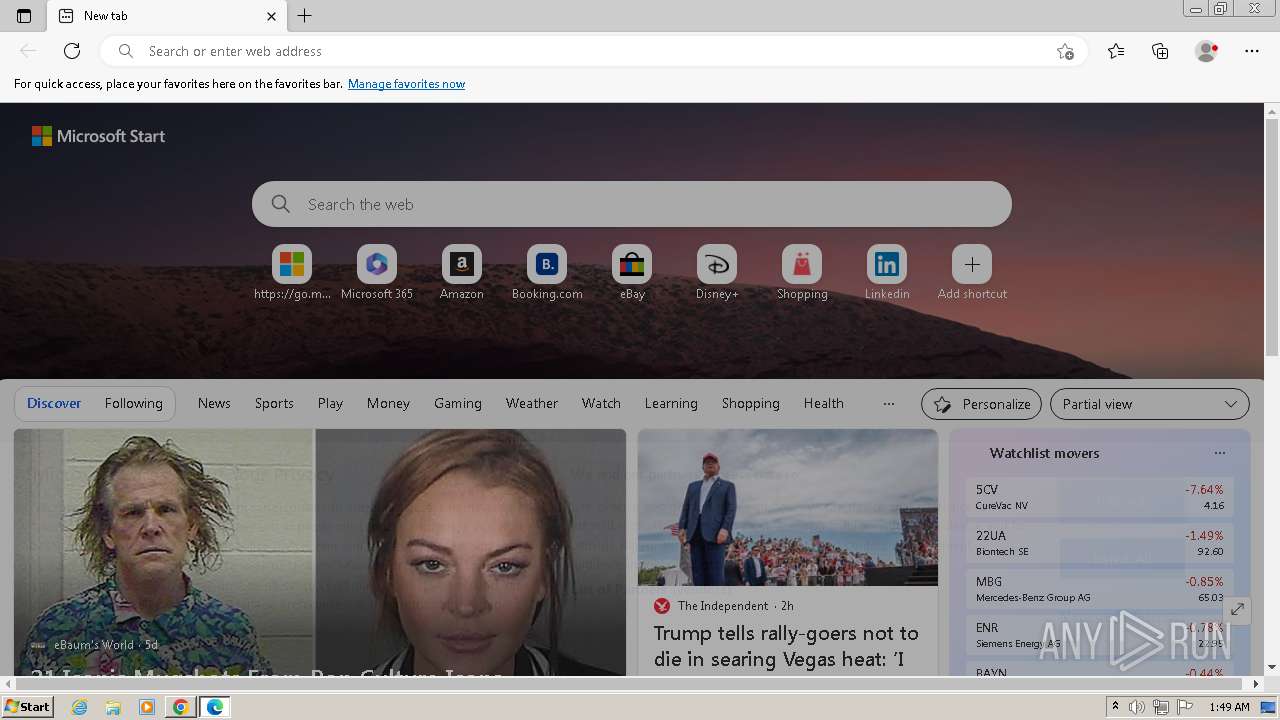The image size is (1280, 720).
Task: Open the Favorites list icon
Action: (1116, 51)
